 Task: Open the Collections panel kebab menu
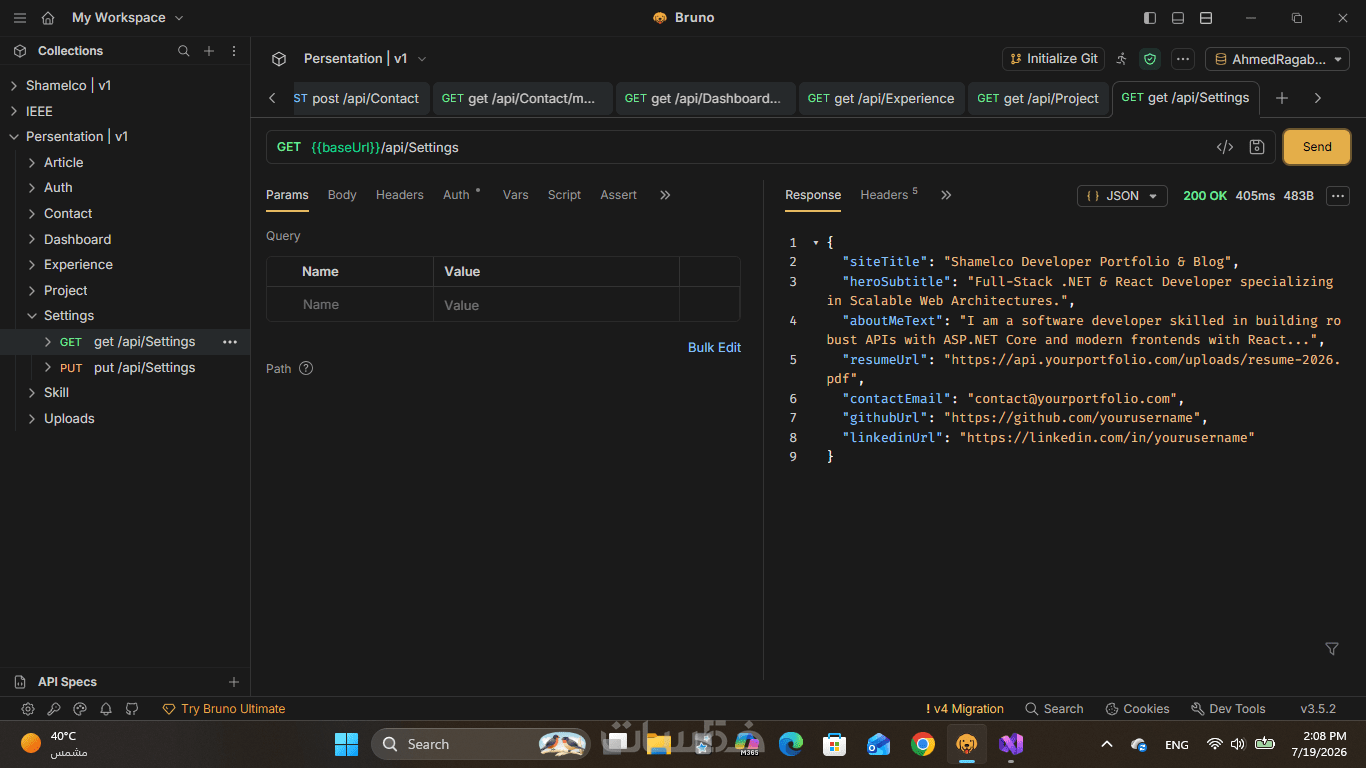pos(234,51)
